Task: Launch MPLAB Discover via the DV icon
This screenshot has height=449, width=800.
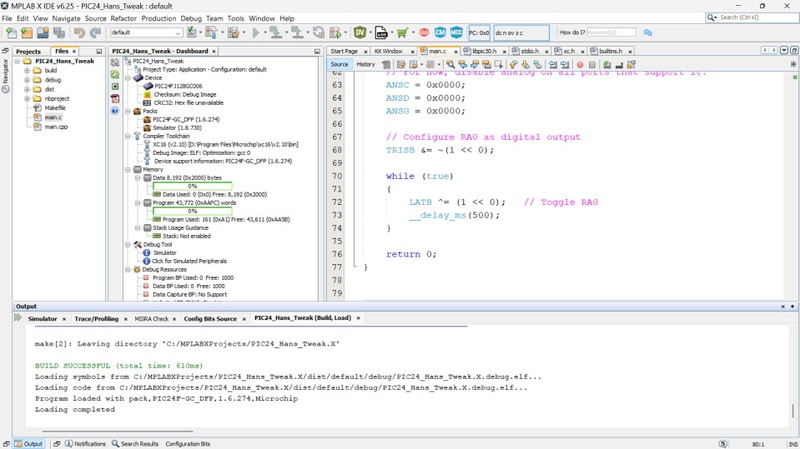Action: click(360, 33)
